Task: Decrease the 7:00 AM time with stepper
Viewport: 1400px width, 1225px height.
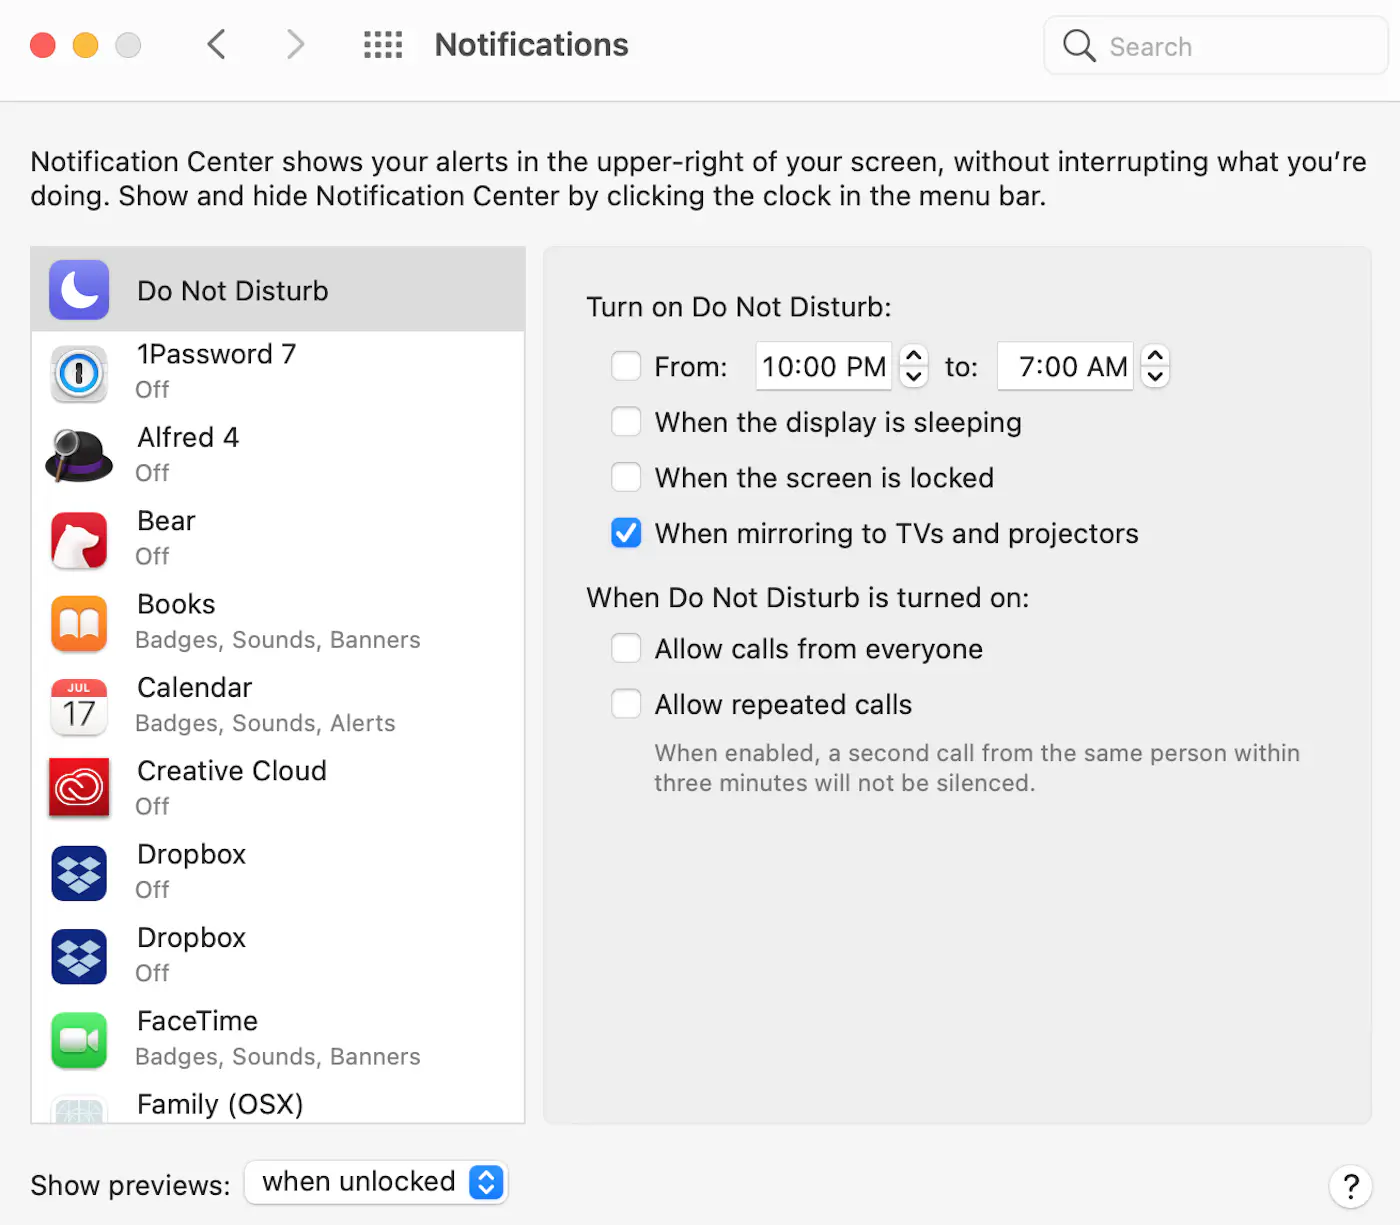Action: pyautogui.click(x=1155, y=377)
